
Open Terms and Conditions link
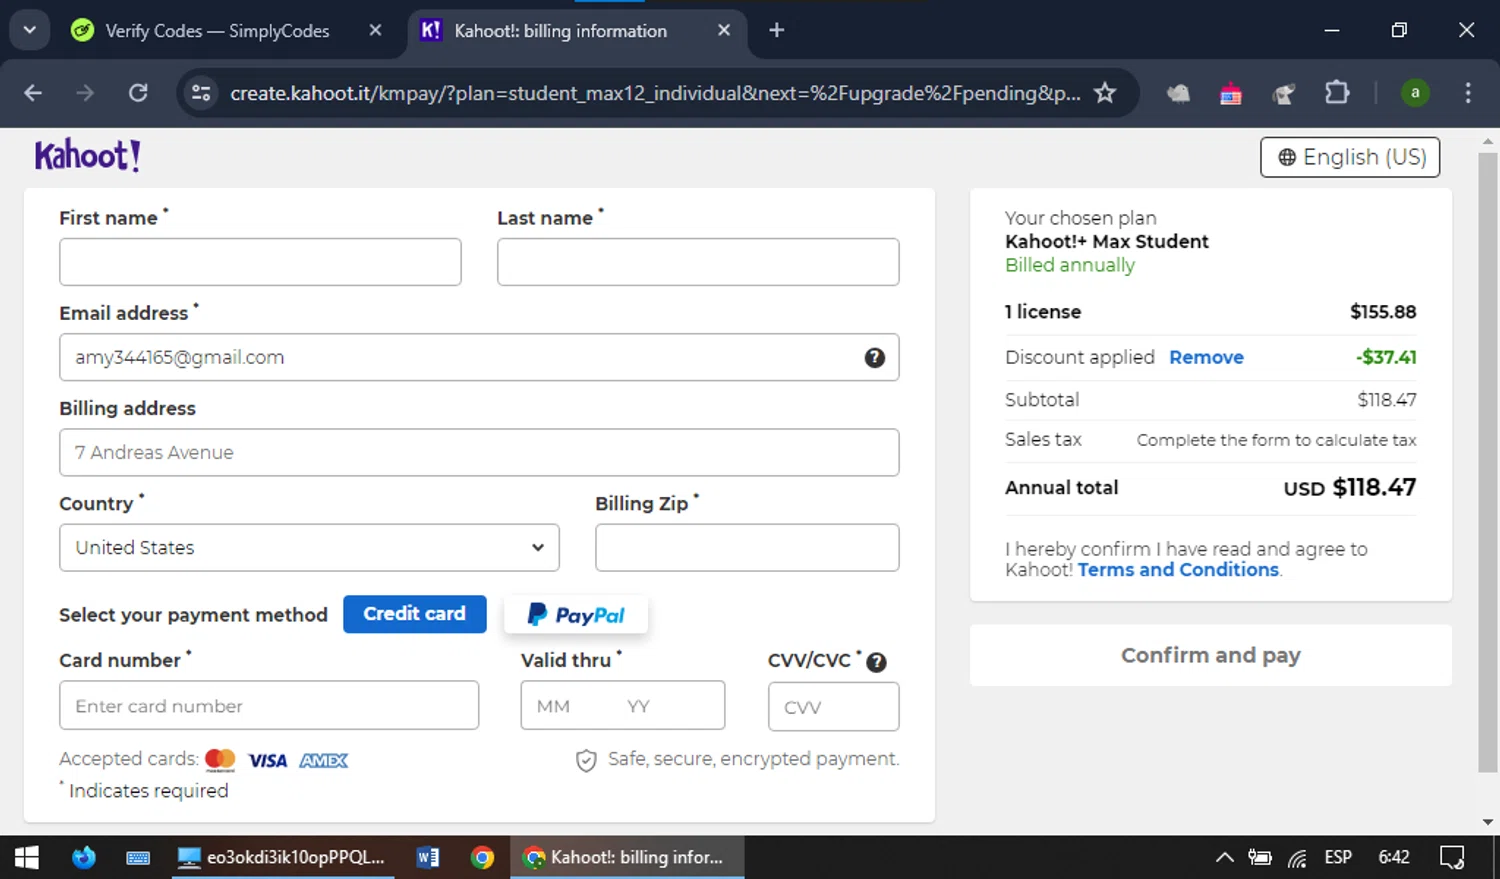click(1178, 569)
